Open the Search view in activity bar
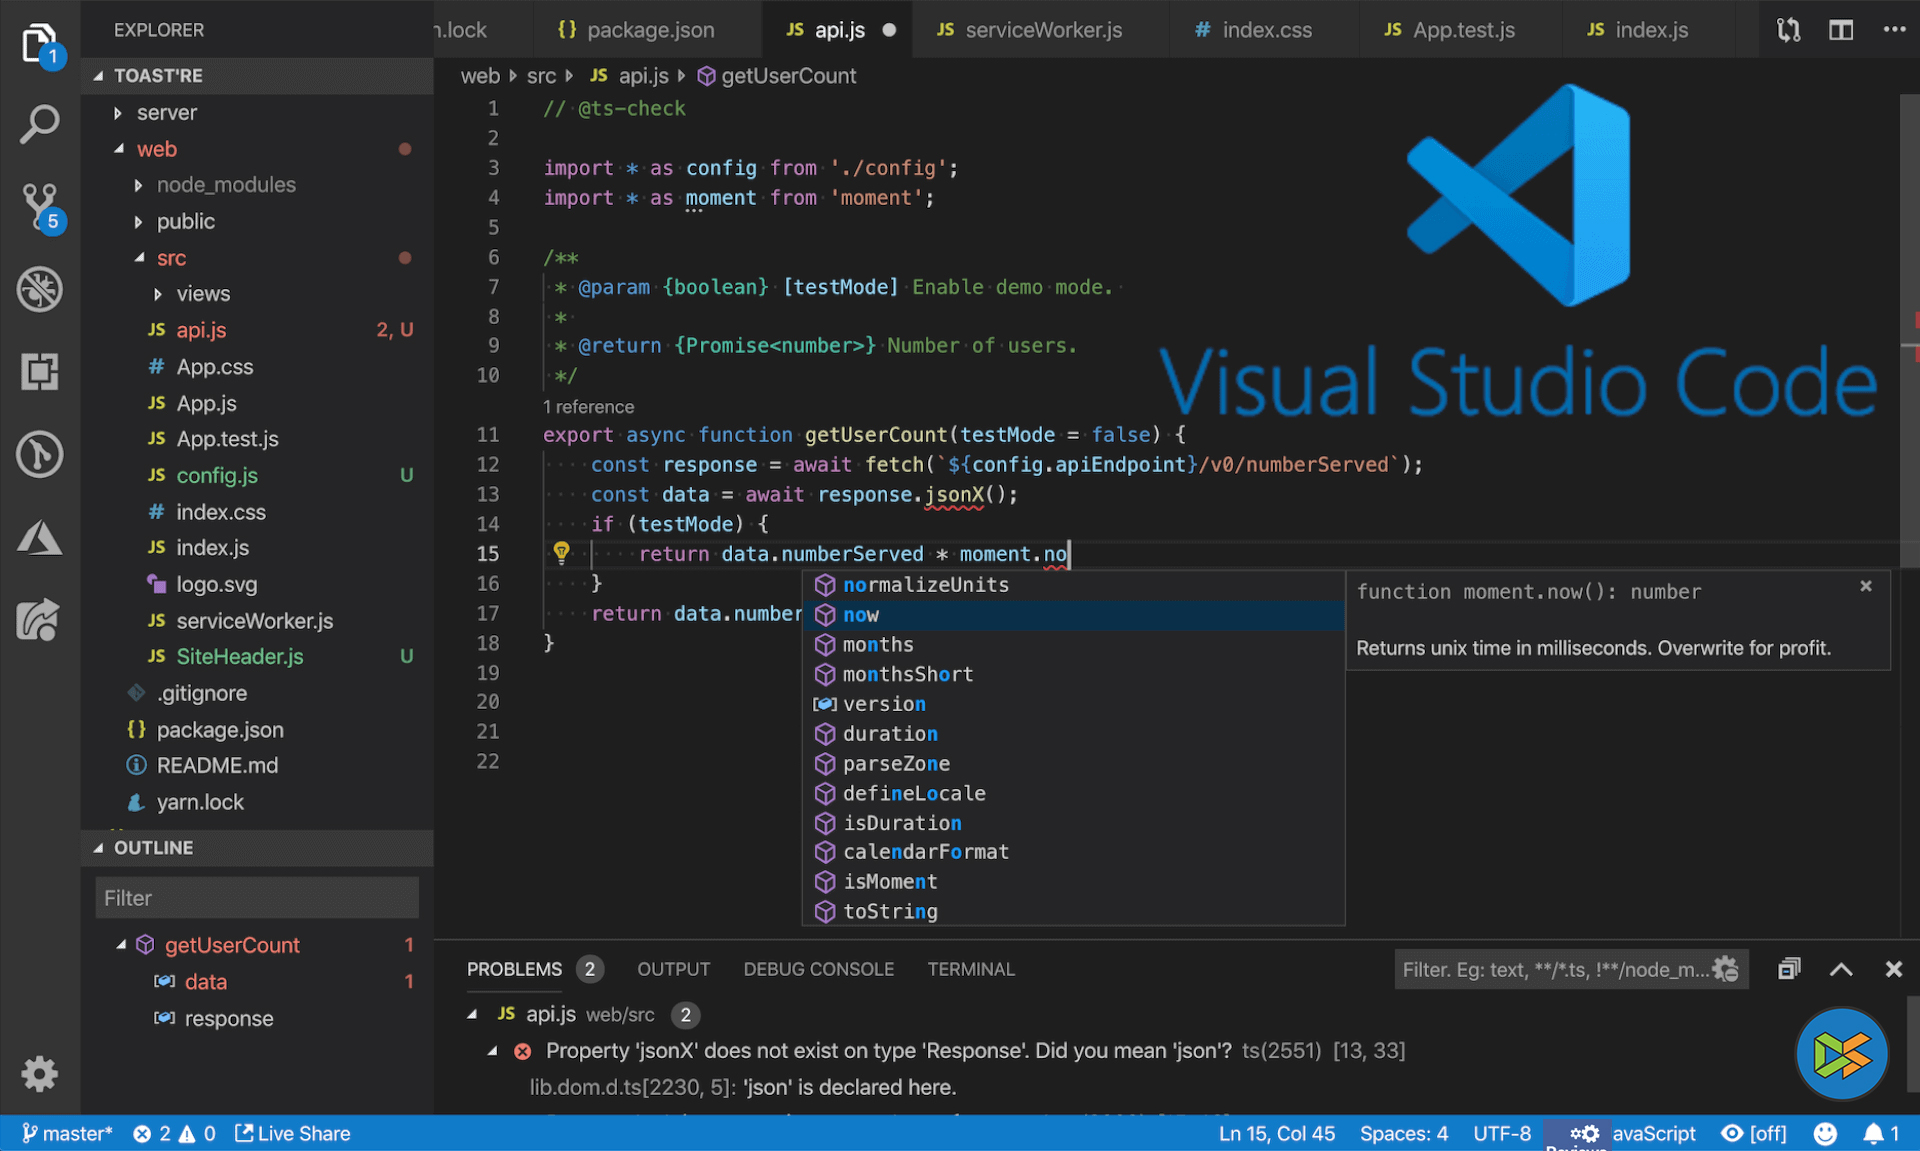Image resolution: width=1920 pixels, height=1151 pixels. (x=40, y=125)
